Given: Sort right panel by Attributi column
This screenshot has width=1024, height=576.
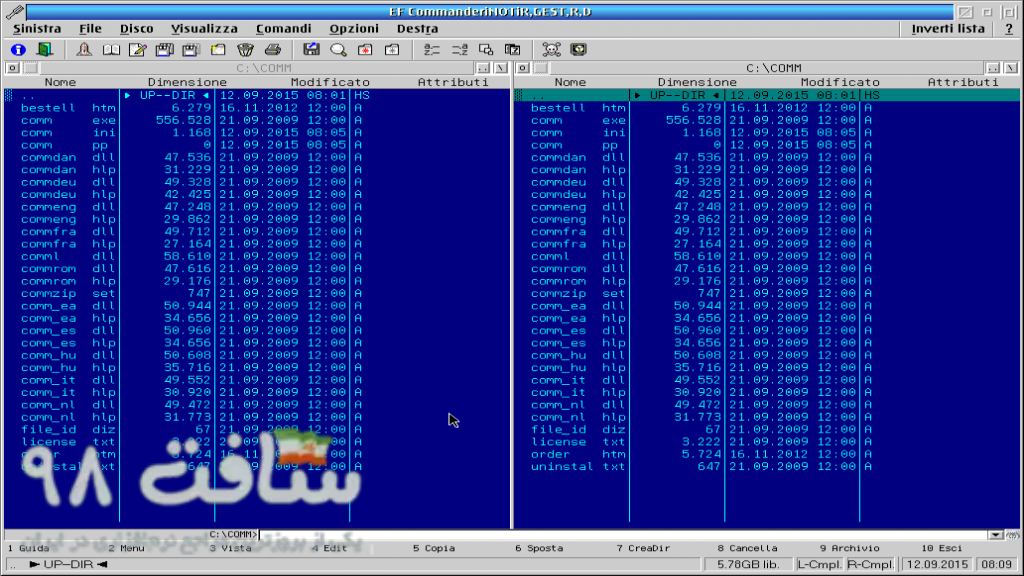Looking at the screenshot, I should coord(963,82).
